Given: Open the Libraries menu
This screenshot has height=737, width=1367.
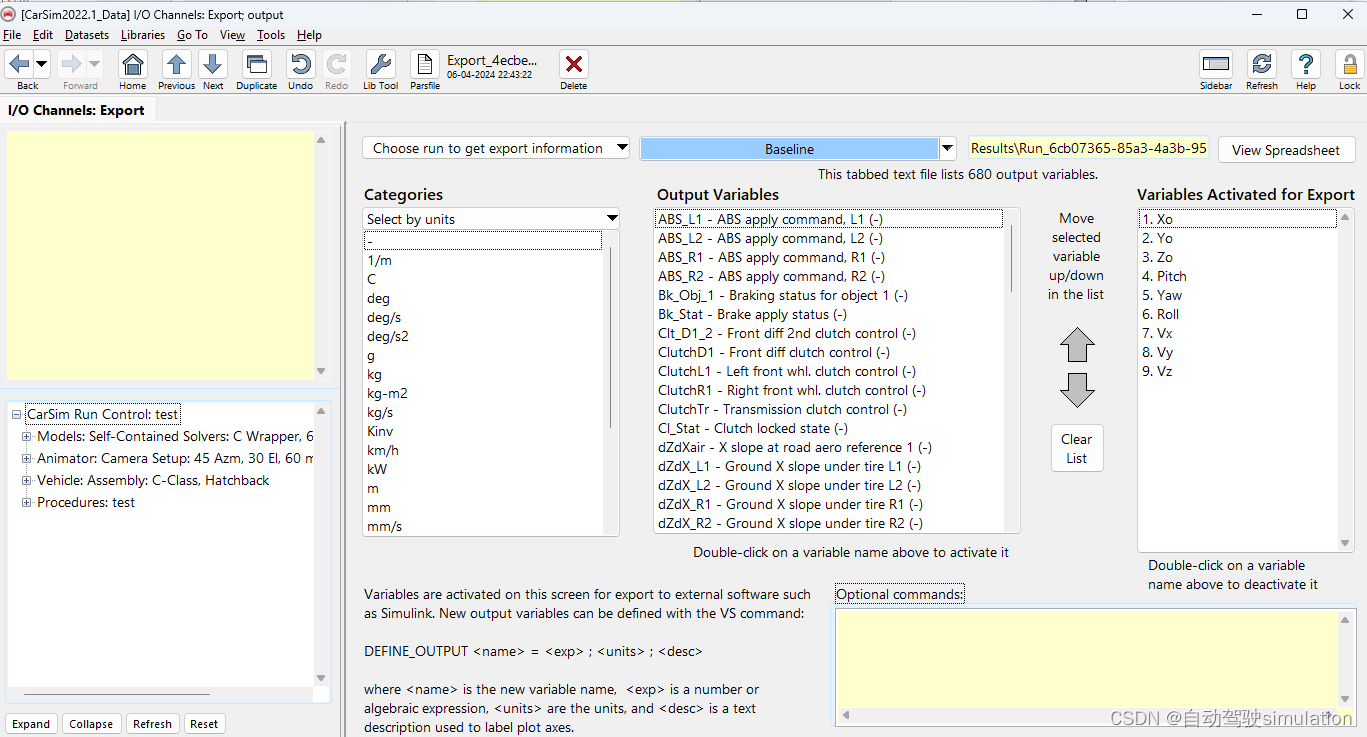Looking at the screenshot, I should pos(143,35).
